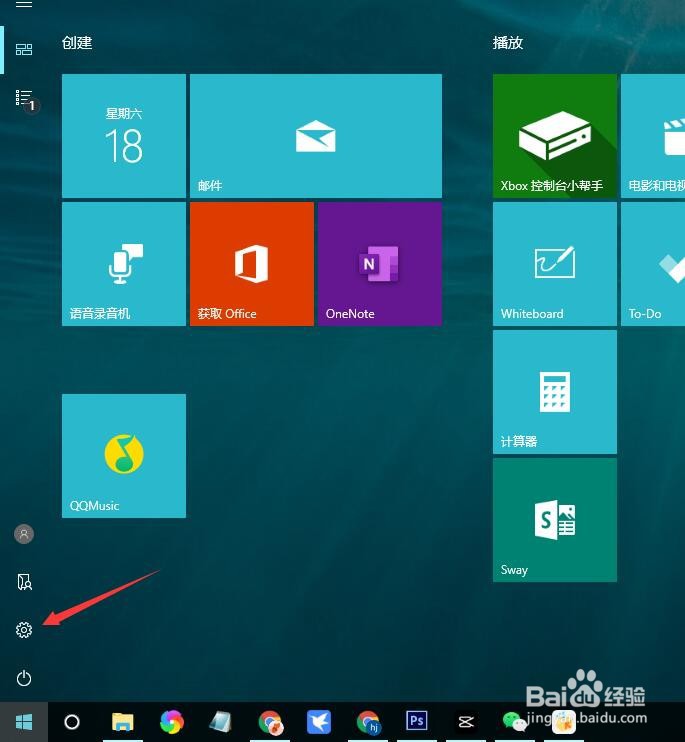This screenshot has width=685, height=742.
Task: Open Chrome with hj profile badge
Action: [369, 722]
